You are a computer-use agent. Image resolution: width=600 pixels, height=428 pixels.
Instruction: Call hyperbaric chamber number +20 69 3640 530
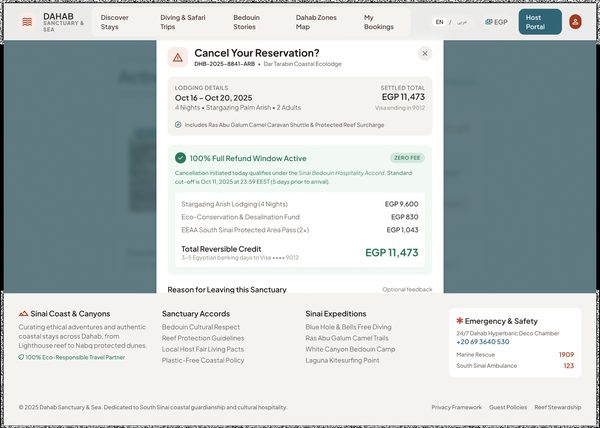[x=483, y=342]
